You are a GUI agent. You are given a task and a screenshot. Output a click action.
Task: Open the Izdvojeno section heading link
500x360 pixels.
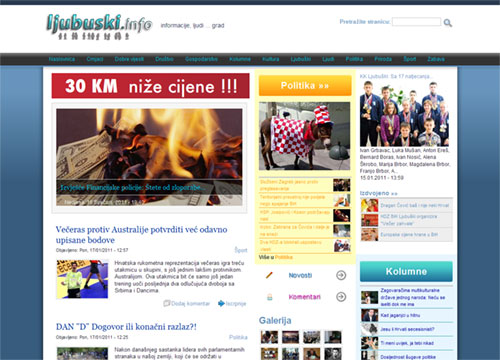click(x=379, y=193)
